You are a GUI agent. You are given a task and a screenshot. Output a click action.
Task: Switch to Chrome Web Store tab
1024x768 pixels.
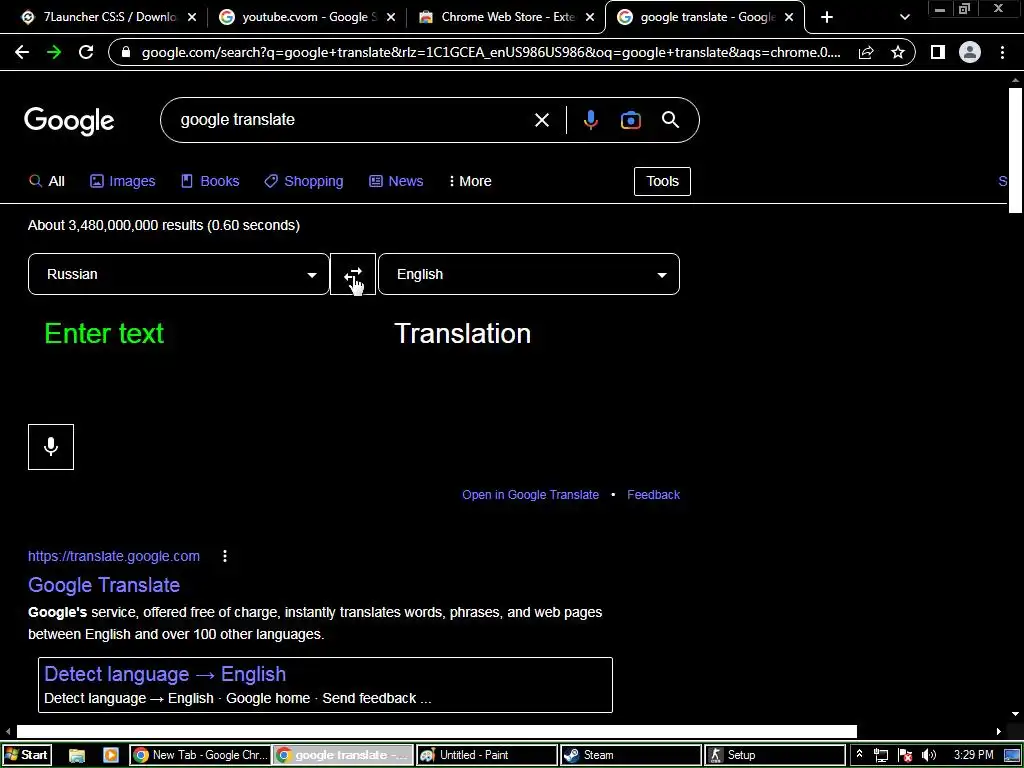(x=507, y=18)
